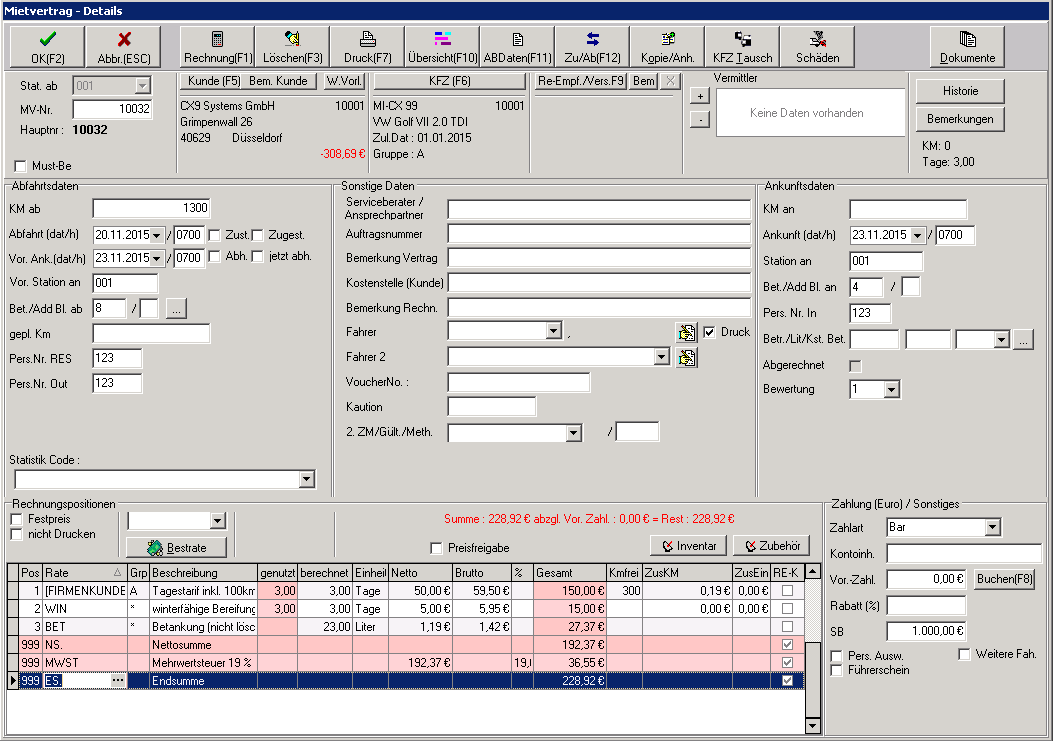
Task: Enable the Must-Be checkbox
Action: coord(18,165)
